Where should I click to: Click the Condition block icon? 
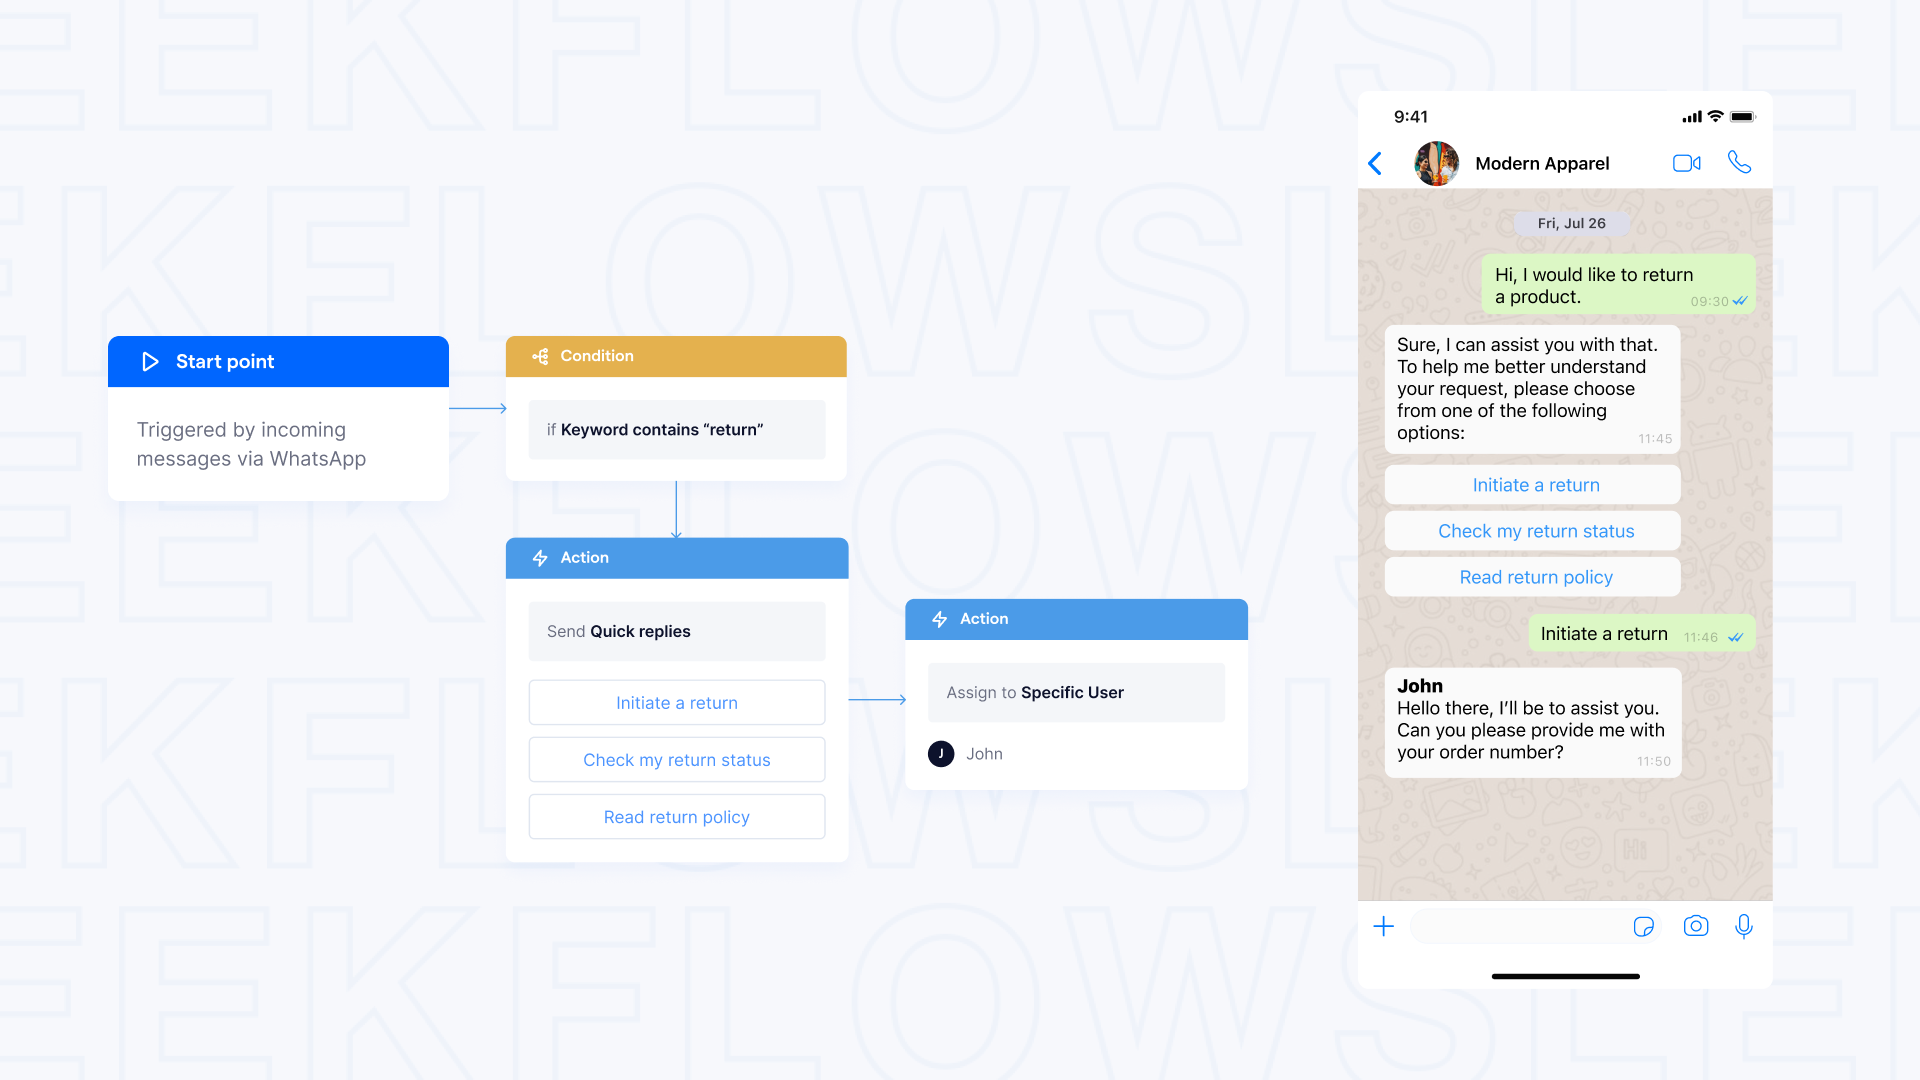coord(539,356)
